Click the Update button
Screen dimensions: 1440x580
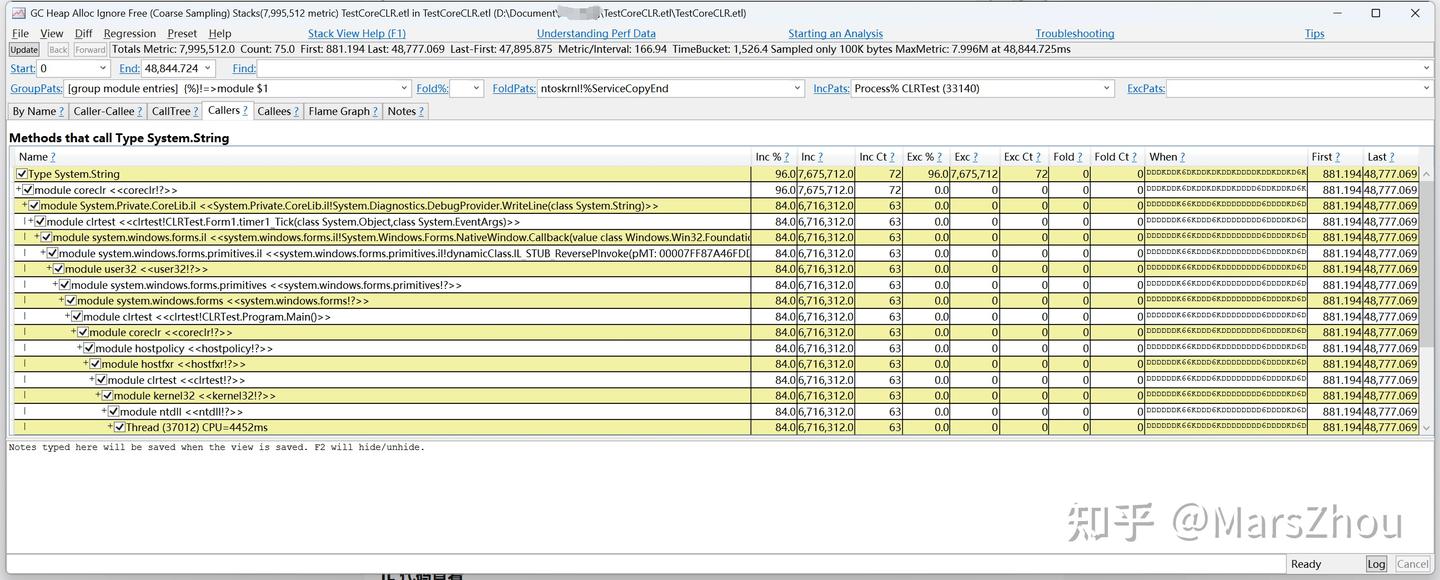(23, 49)
